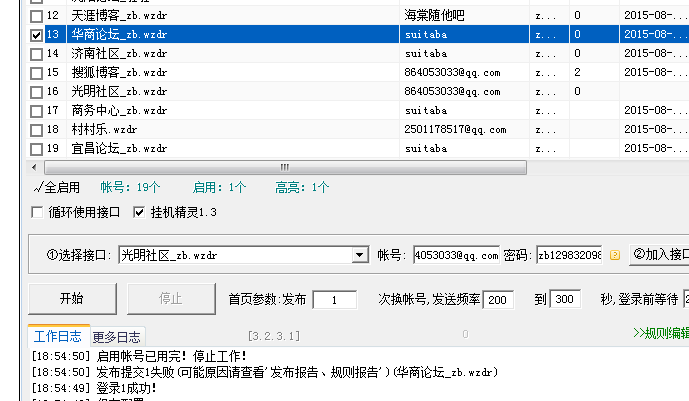Click the 加入接口 button
The width and height of the screenshot is (689, 401).
[659, 255]
